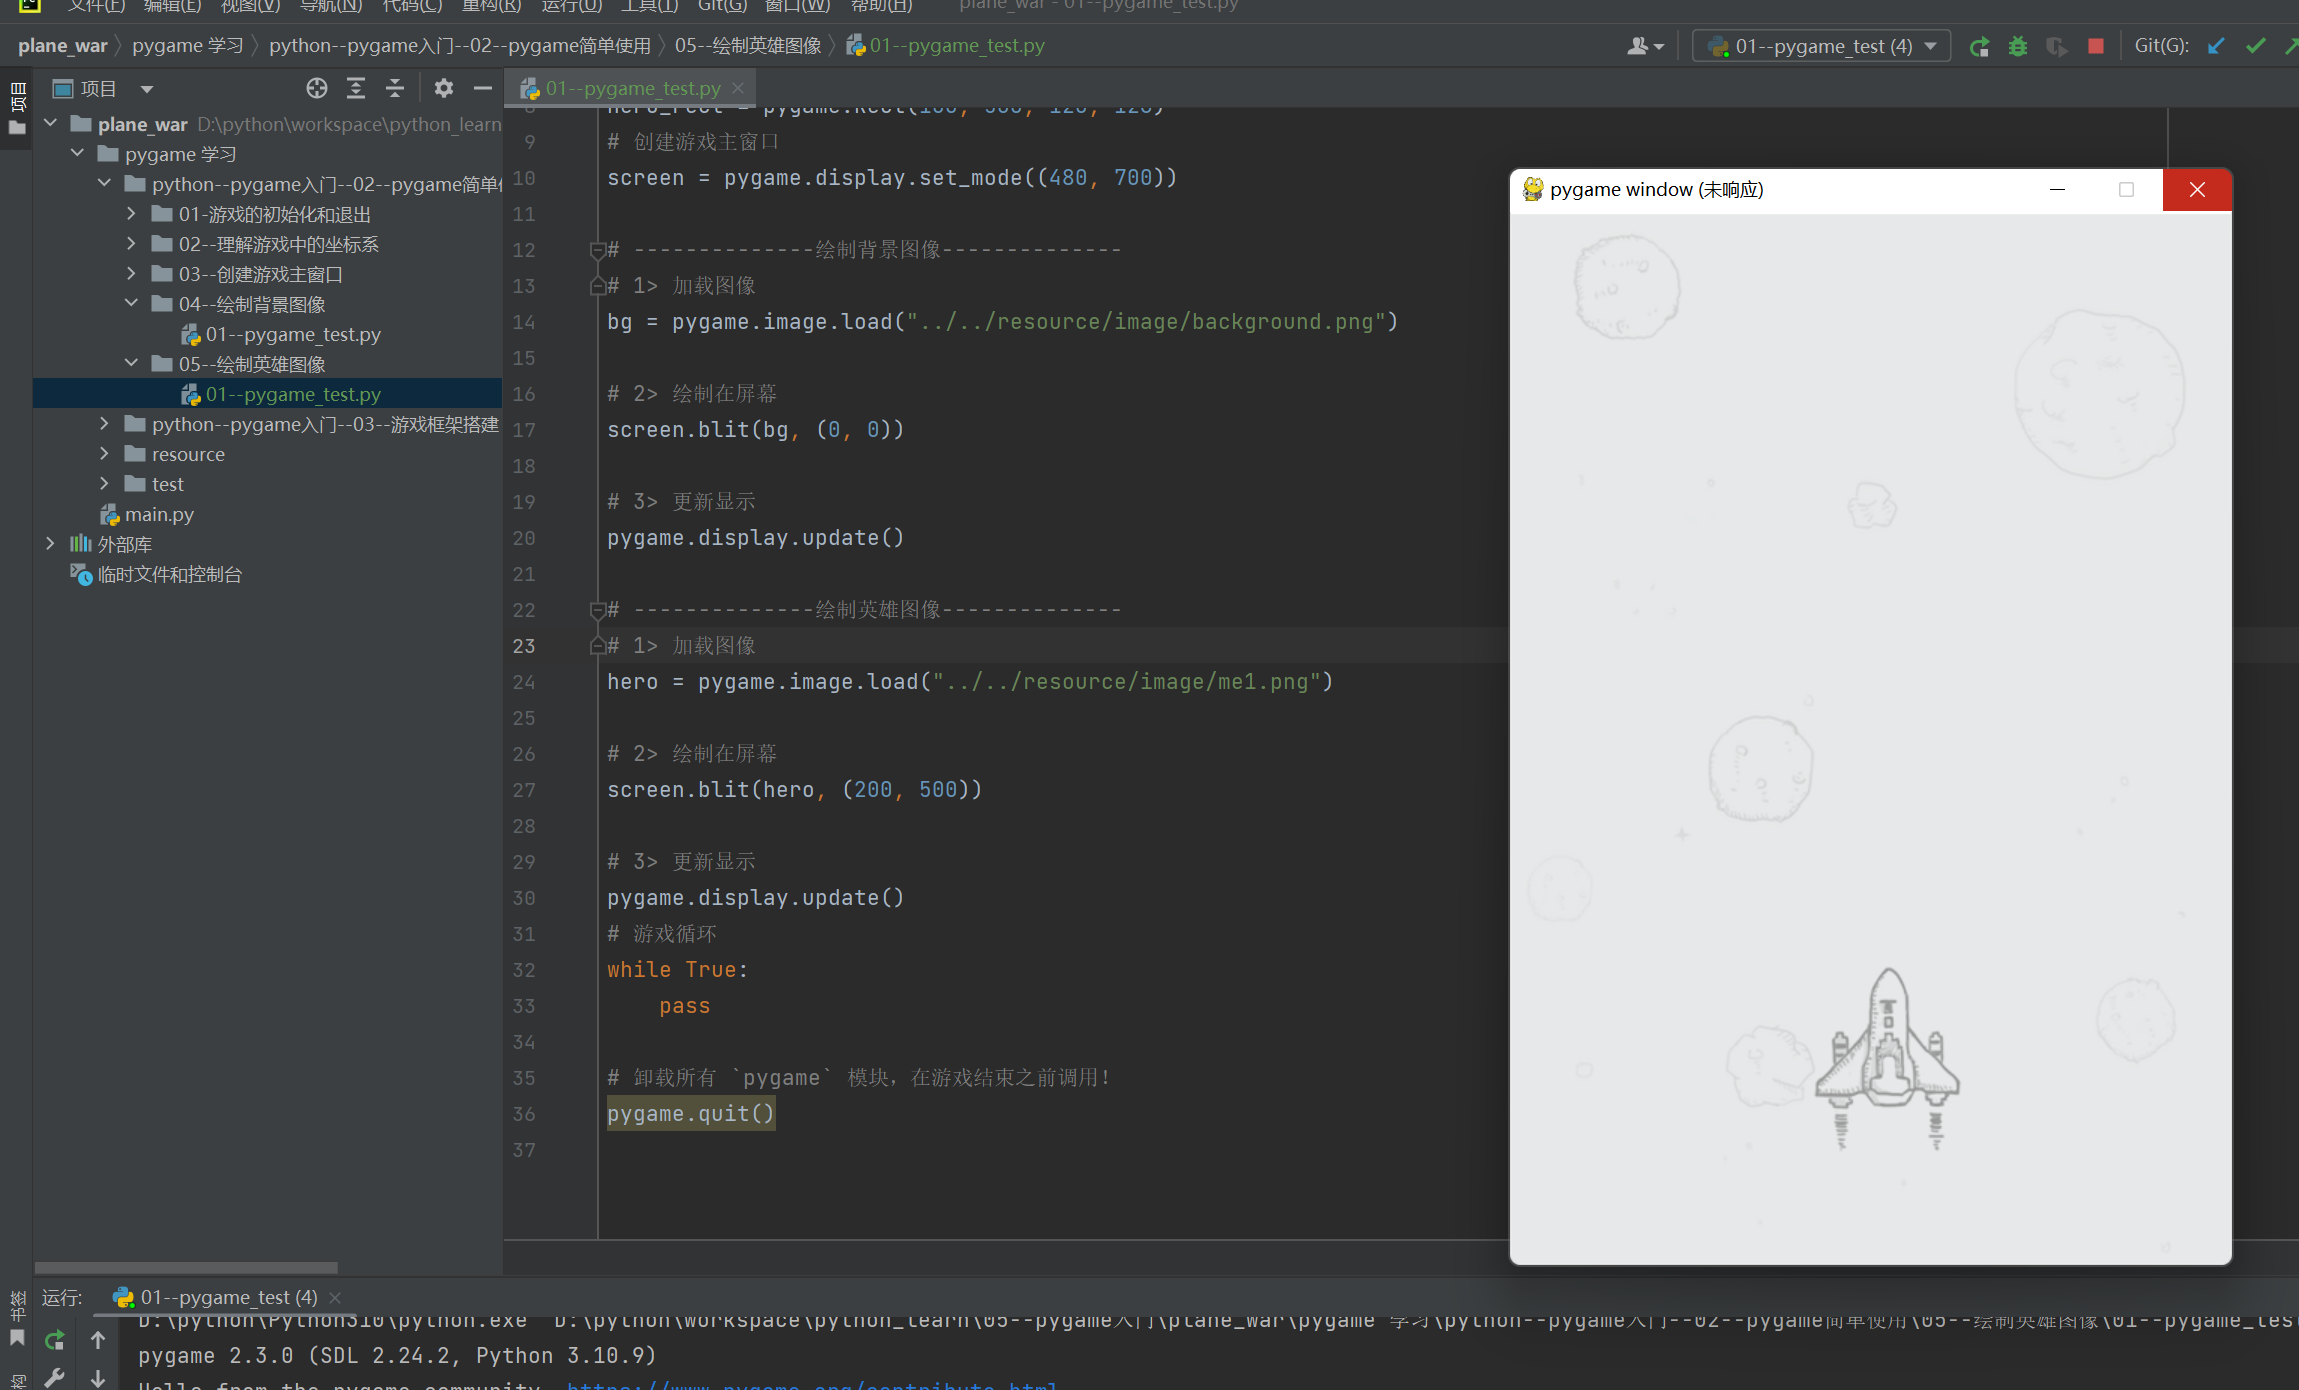Minimize the pygame window
The height and width of the screenshot is (1390, 2299).
click(2057, 190)
